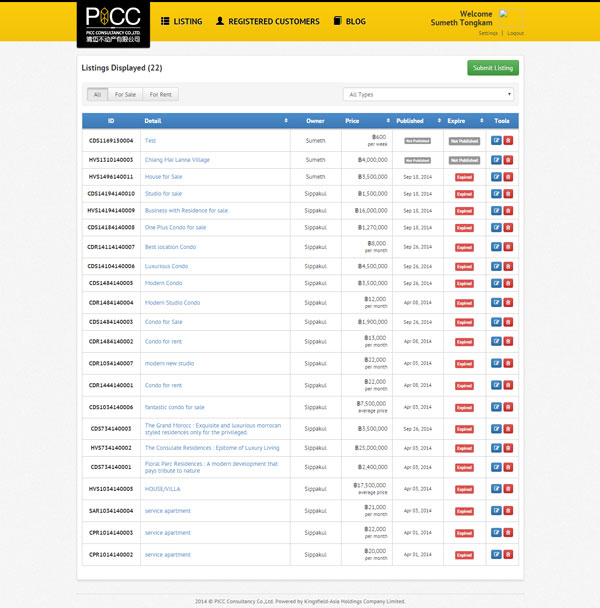Click the user avatar image

512,18
